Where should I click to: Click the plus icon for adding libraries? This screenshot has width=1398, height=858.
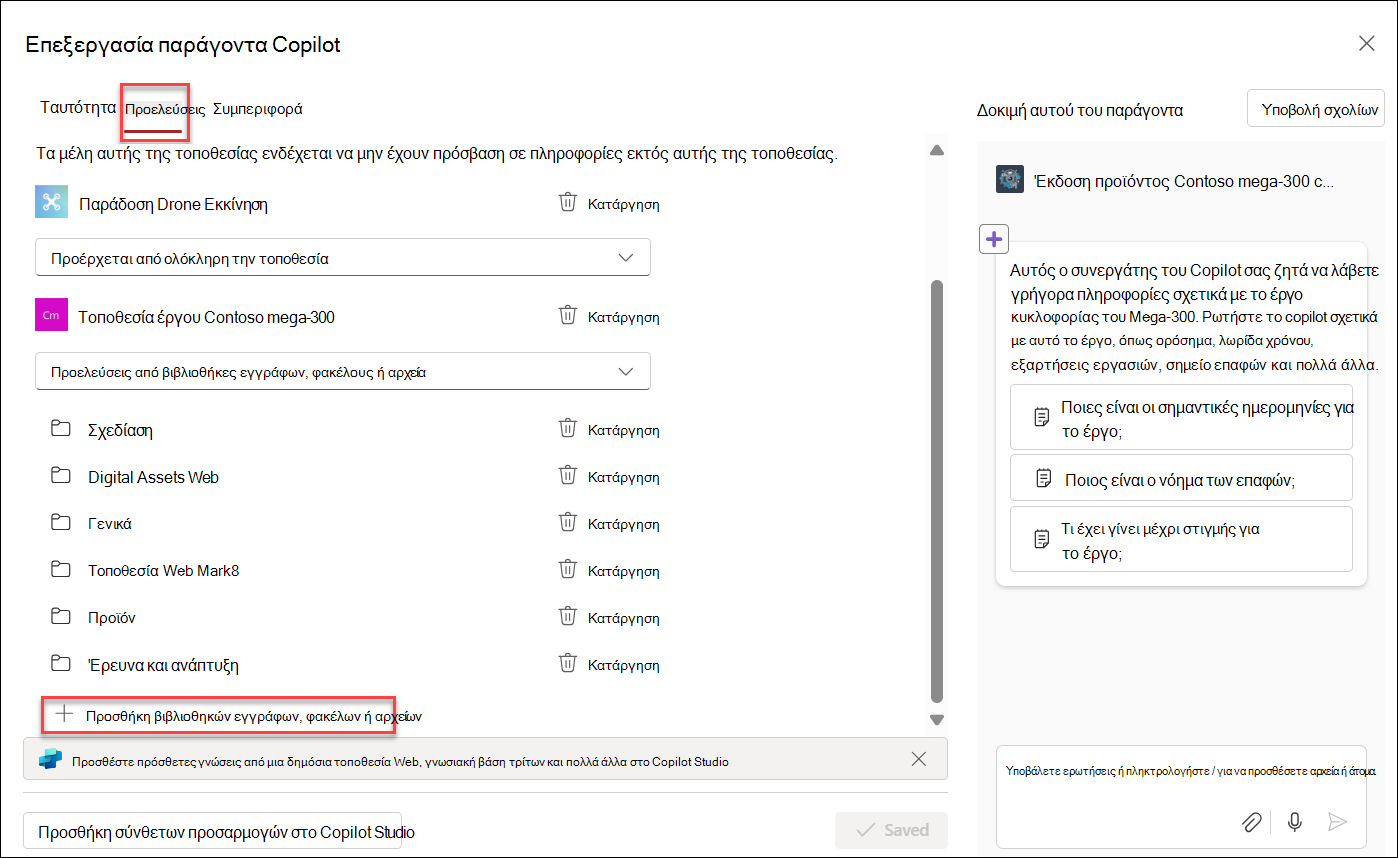tap(64, 715)
